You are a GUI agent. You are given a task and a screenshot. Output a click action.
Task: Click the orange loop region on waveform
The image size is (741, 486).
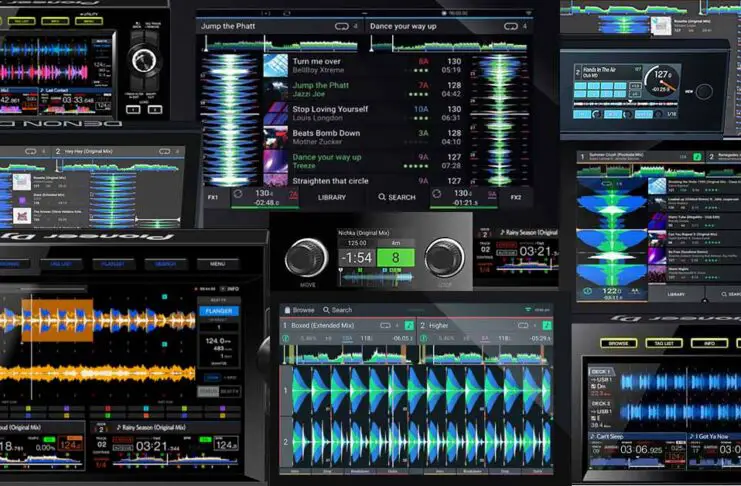point(57,320)
